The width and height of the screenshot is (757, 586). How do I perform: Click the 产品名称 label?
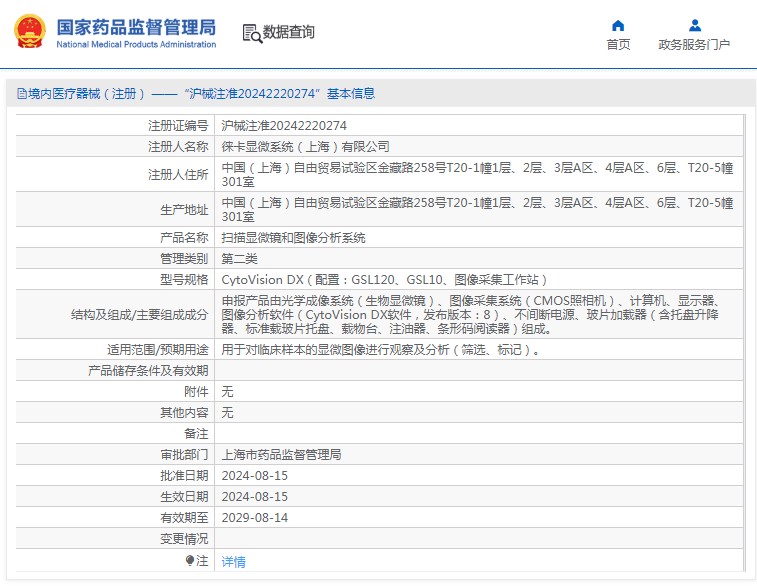[x=184, y=237]
